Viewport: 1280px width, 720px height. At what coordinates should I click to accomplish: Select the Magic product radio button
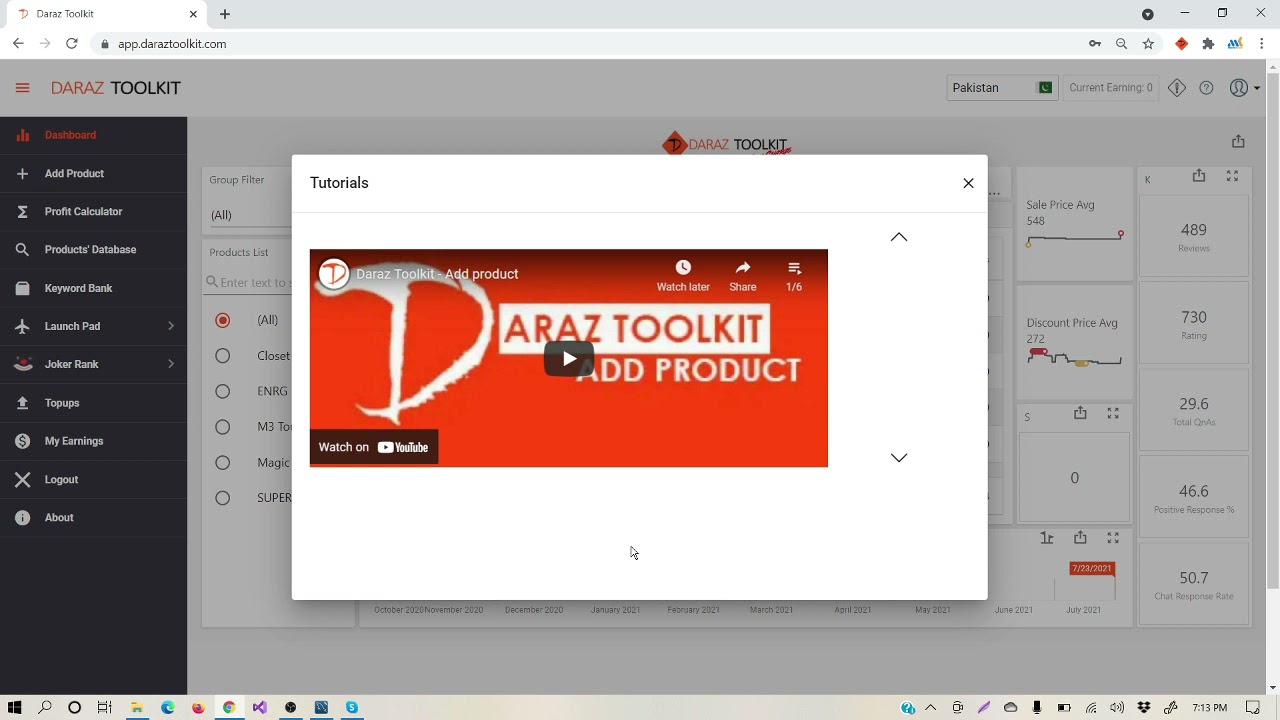(x=222, y=463)
